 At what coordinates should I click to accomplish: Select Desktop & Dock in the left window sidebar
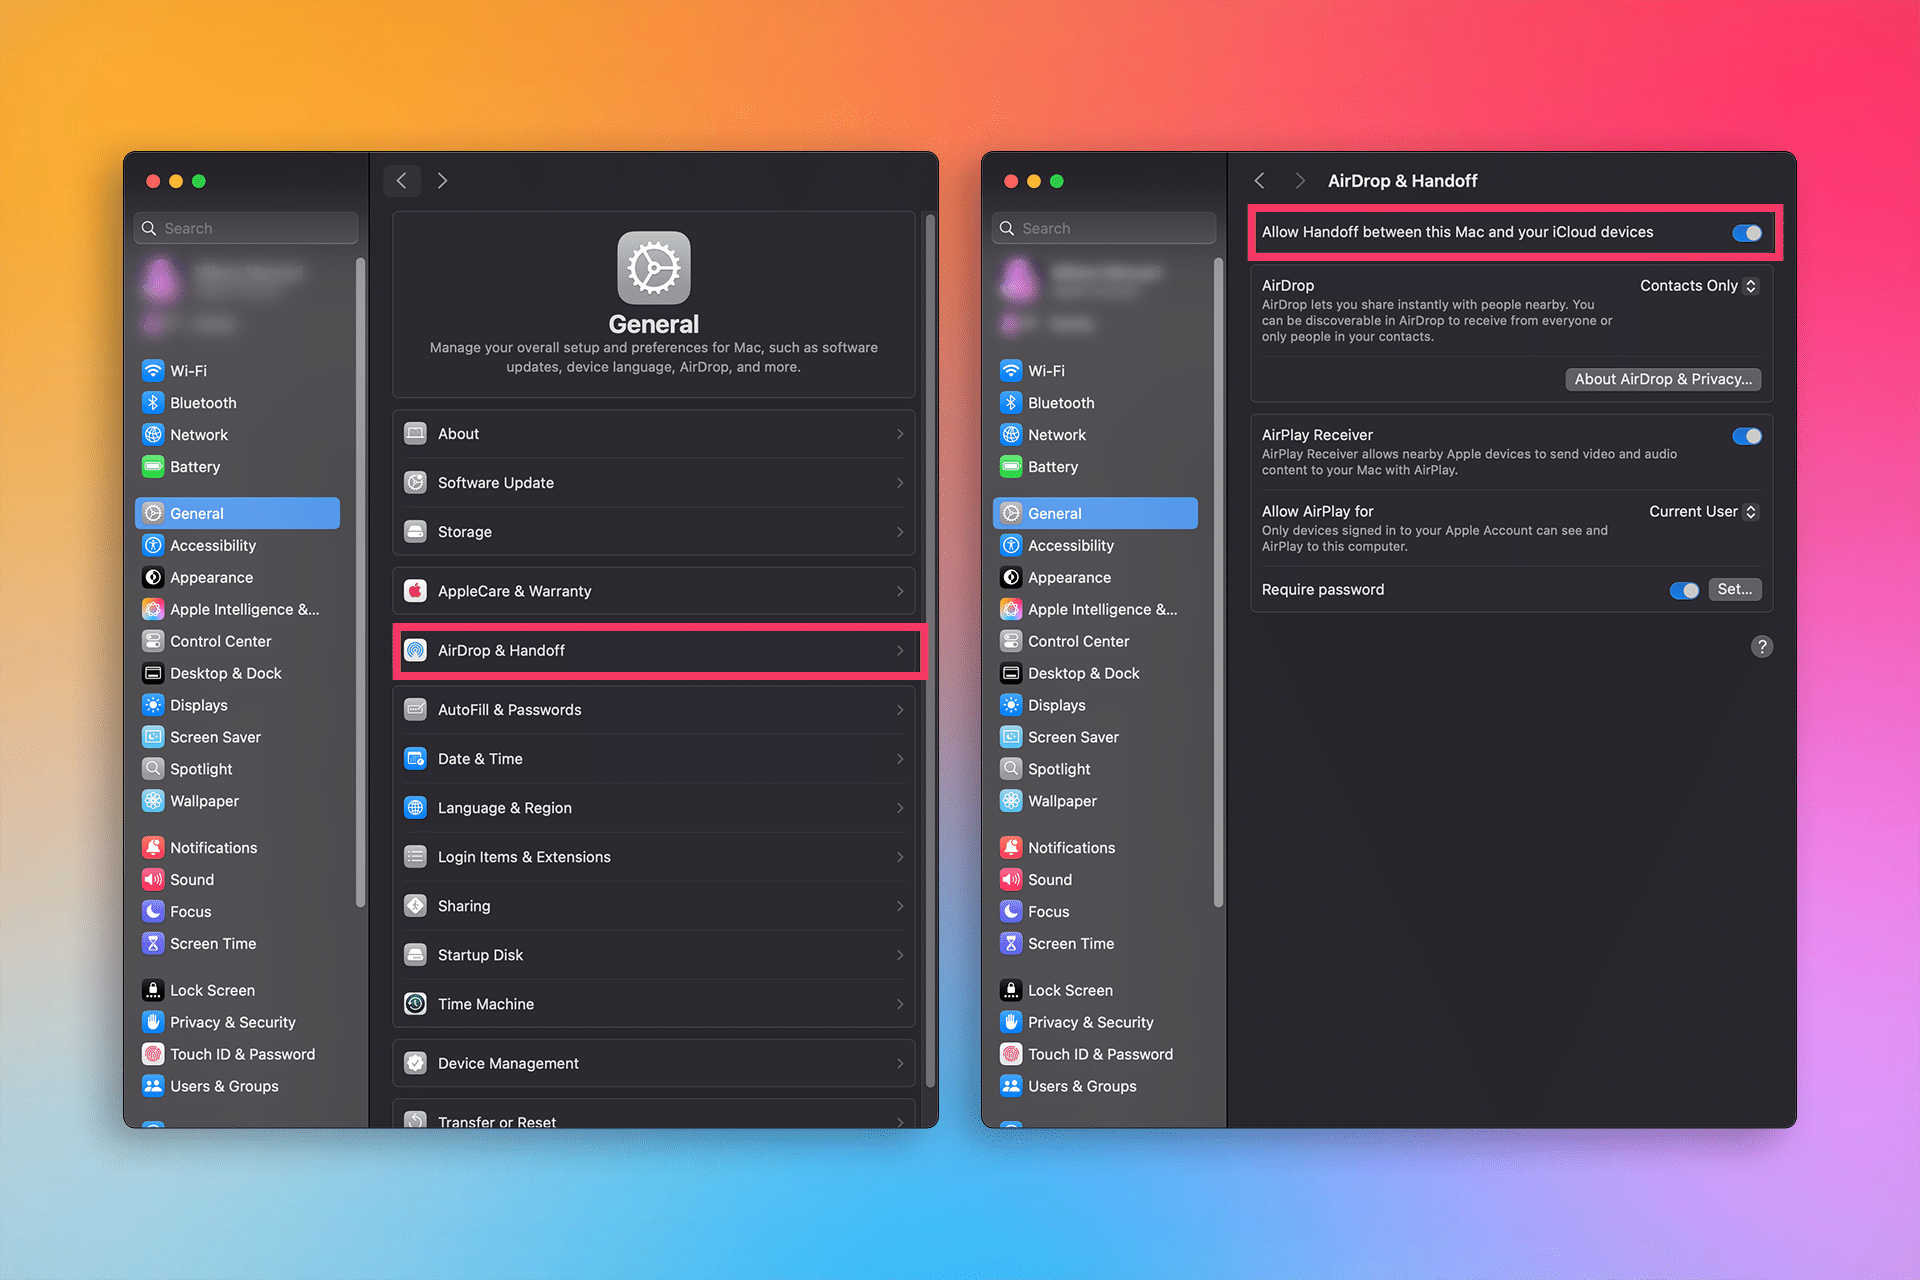[x=238, y=673]
